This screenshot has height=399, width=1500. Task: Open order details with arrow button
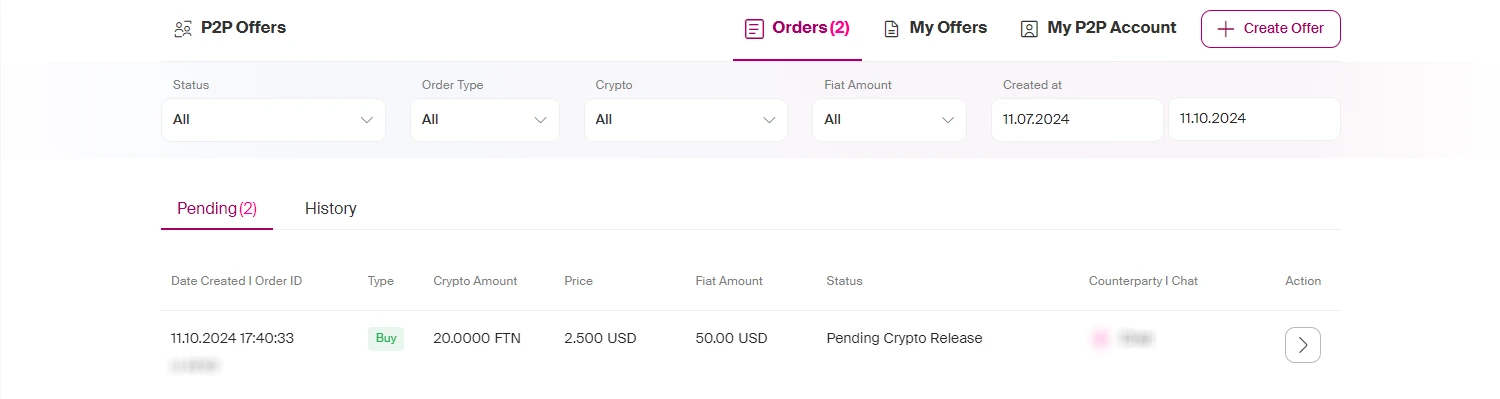pyautogui.click(x=1303, y=345)
